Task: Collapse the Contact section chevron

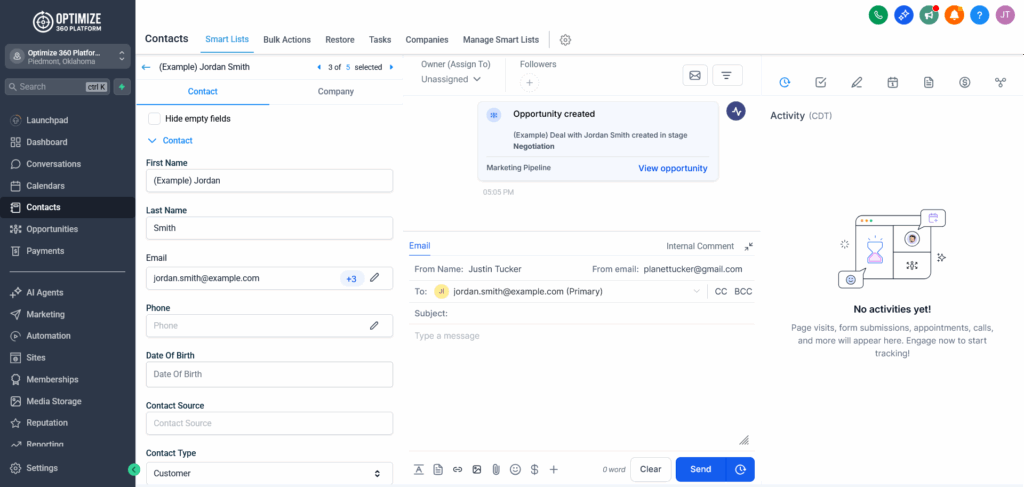Action: pos(152,140)
